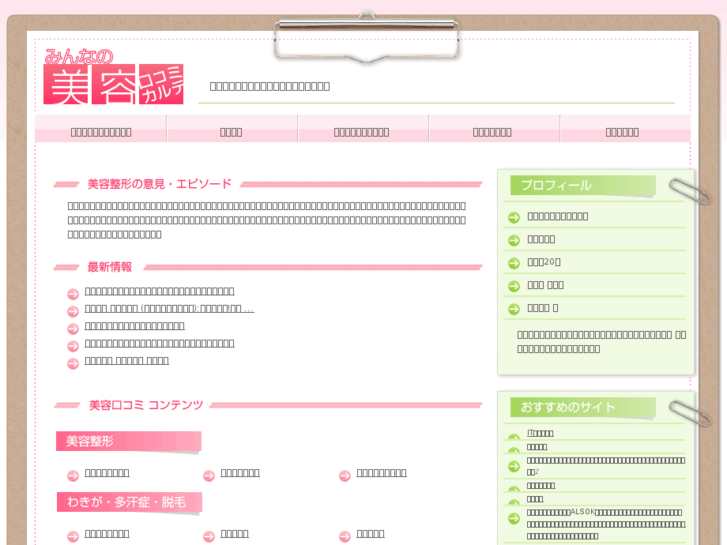Open the last link under わきが・多汗症・脱毛
The image size is (727, 545).
coord(370,534)
